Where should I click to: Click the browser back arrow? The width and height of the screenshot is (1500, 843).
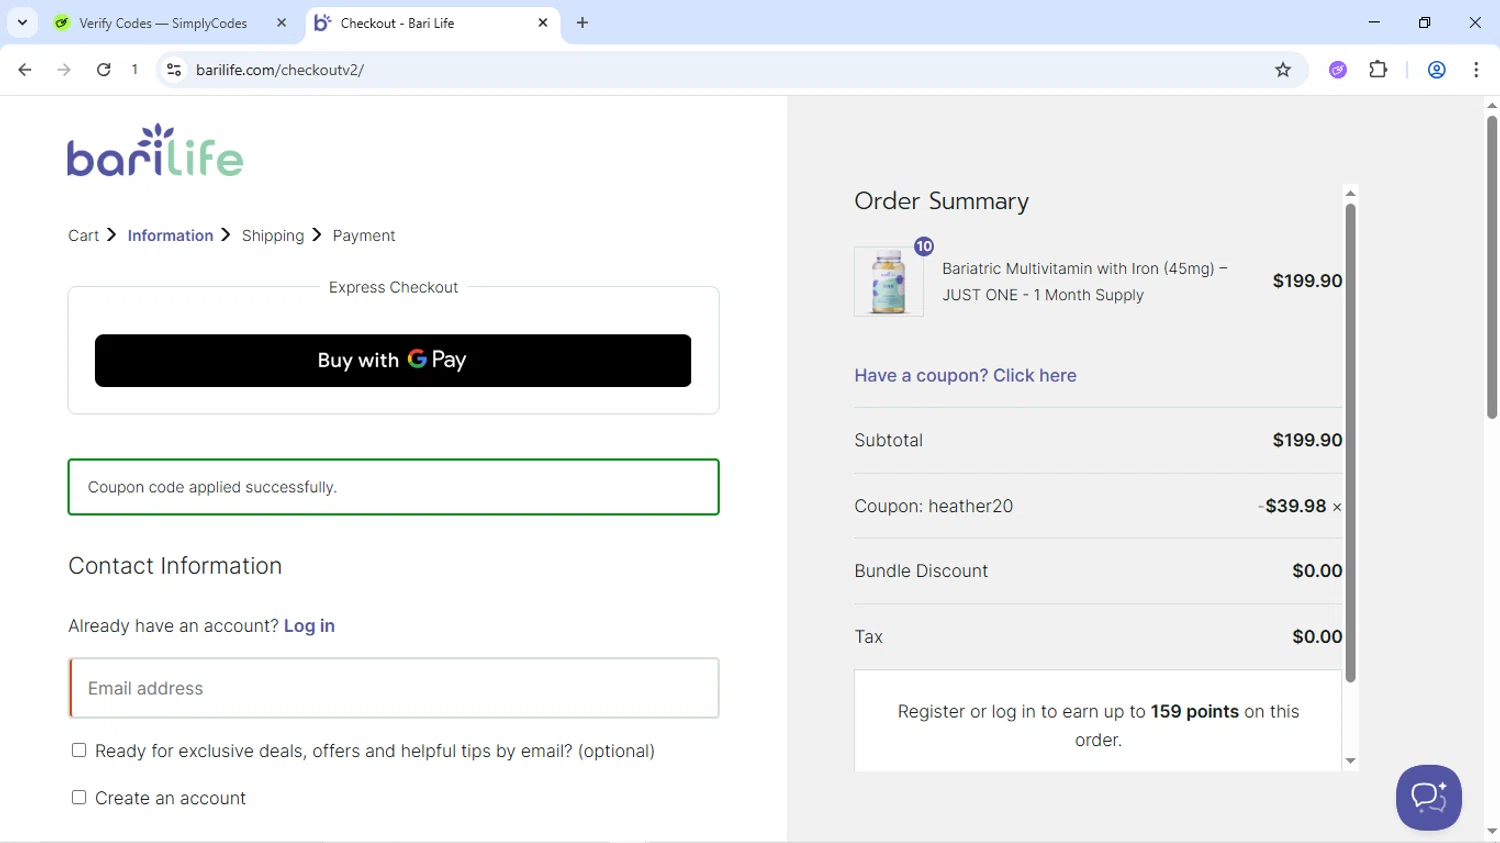25,70
